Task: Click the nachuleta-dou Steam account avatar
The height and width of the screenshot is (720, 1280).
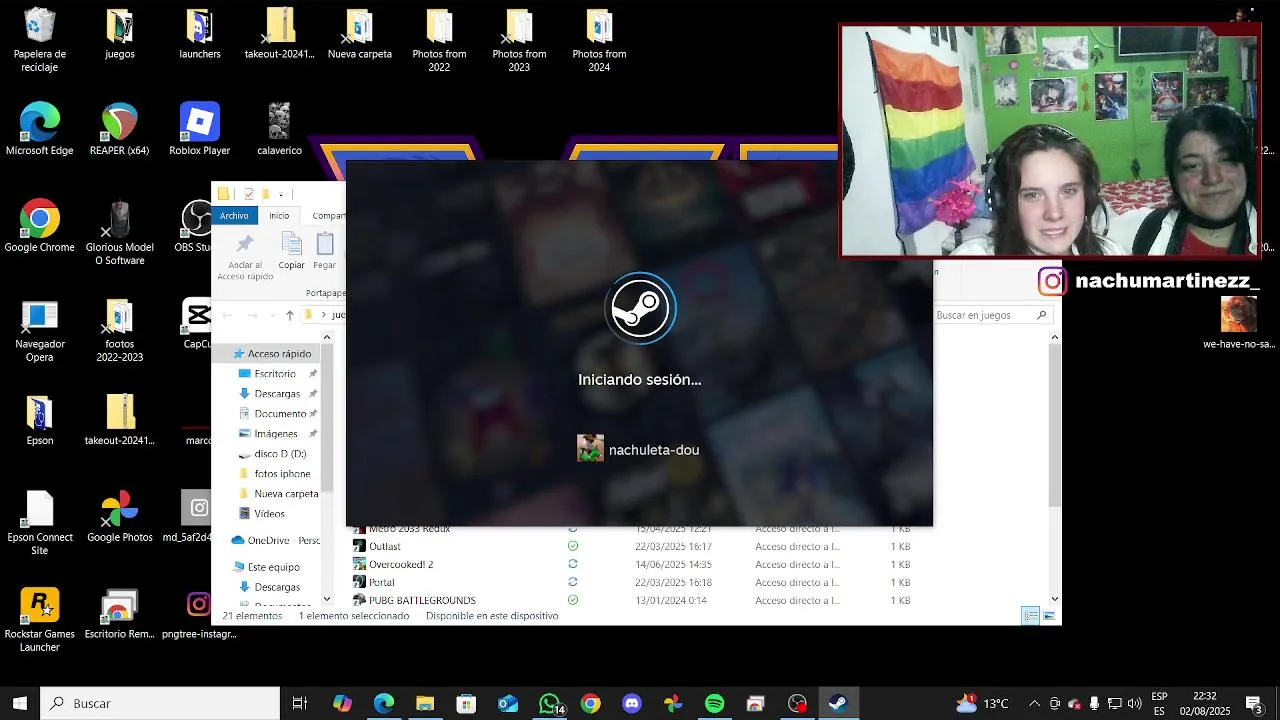Action: click(x=590, y=448)
